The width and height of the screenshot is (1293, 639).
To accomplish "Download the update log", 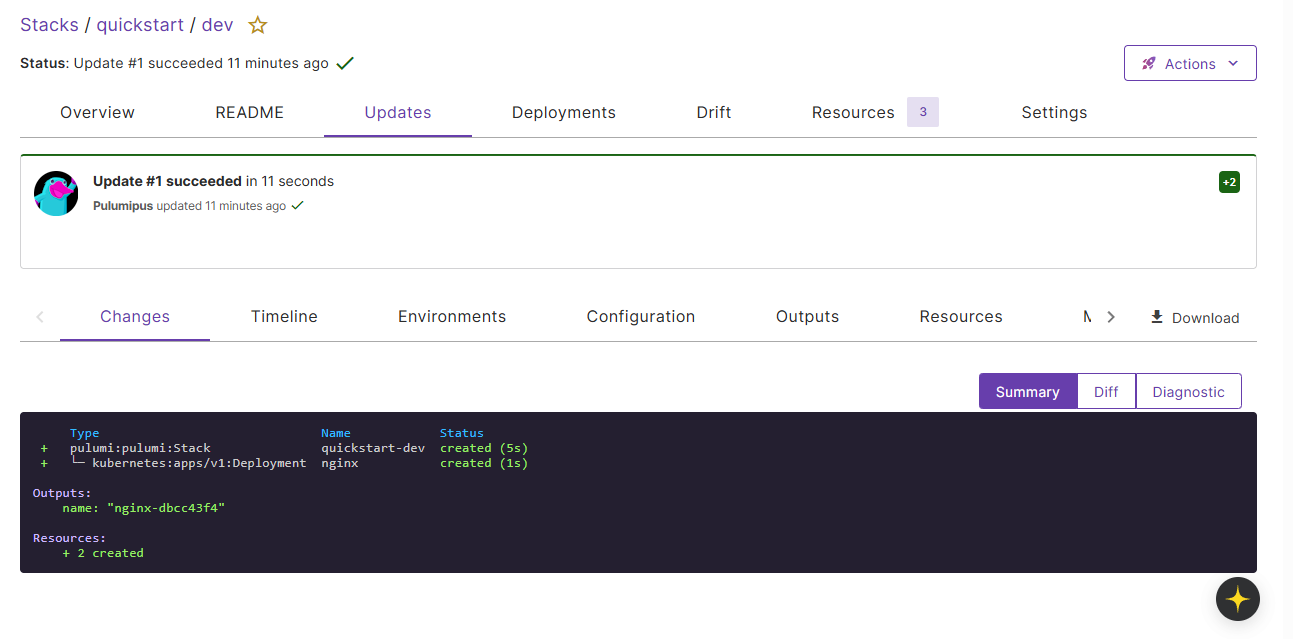I will click(x=1194, y=317).
